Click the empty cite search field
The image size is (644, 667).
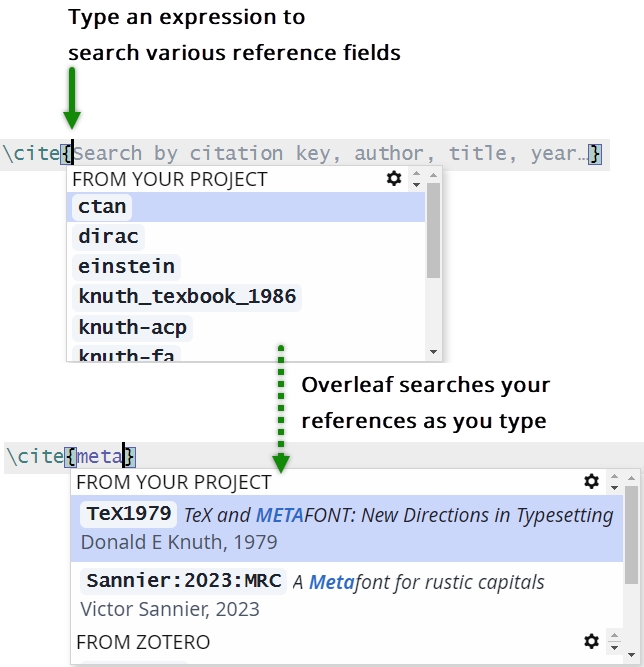pyautogui.click(x=330, y=154)
